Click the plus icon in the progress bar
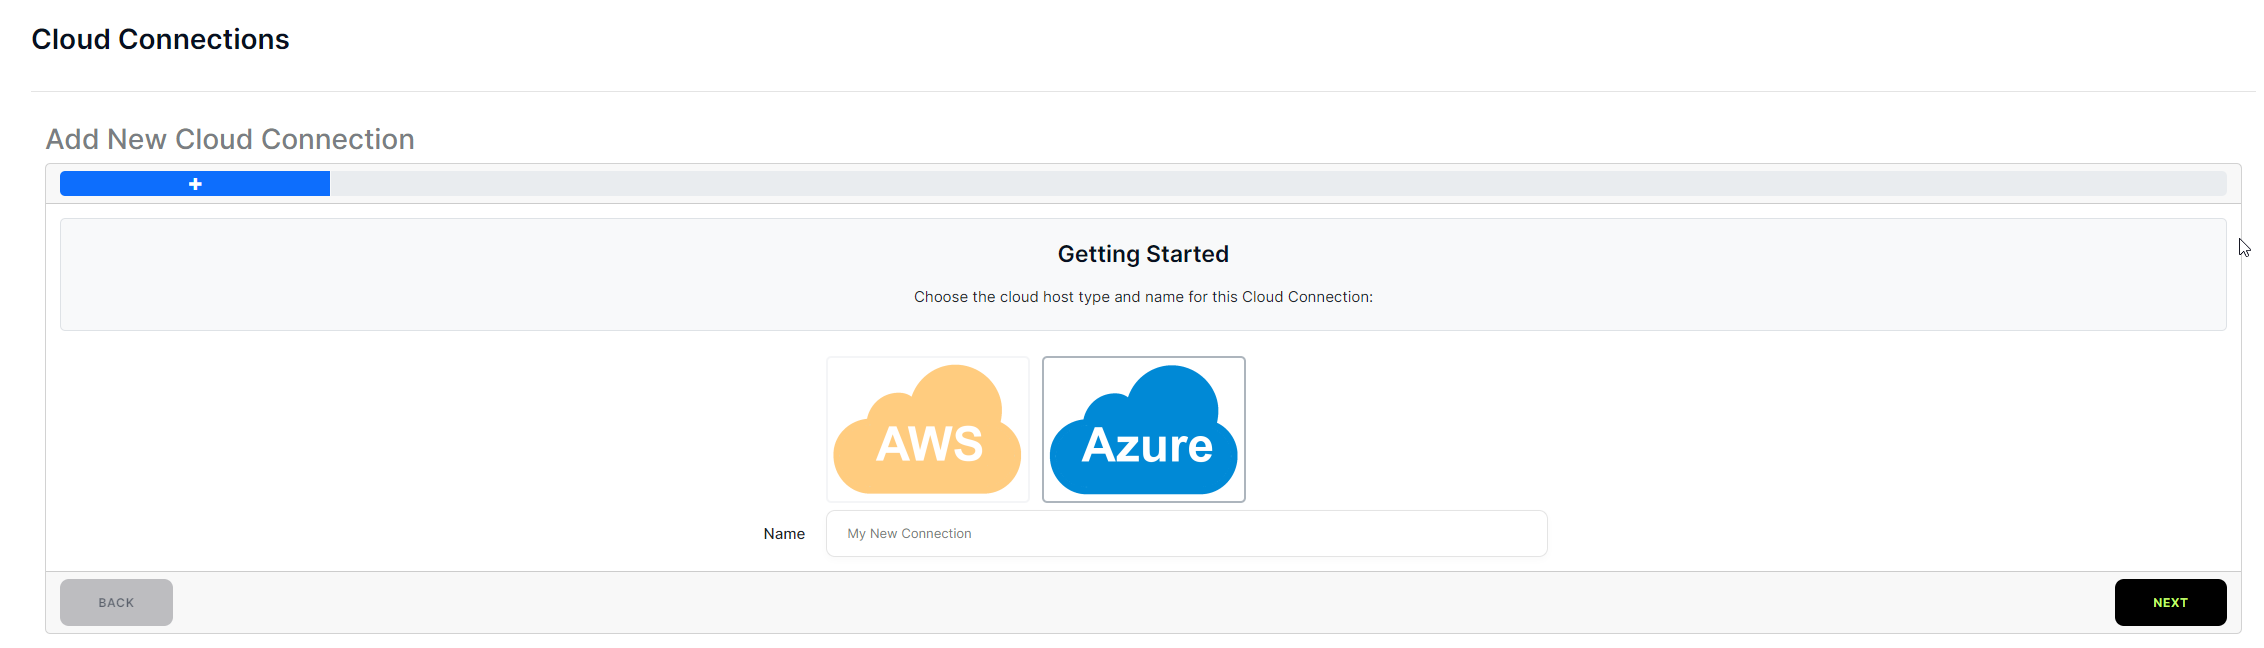The height and width of the screenshot is (648, 2264). (x=195, y=184)
